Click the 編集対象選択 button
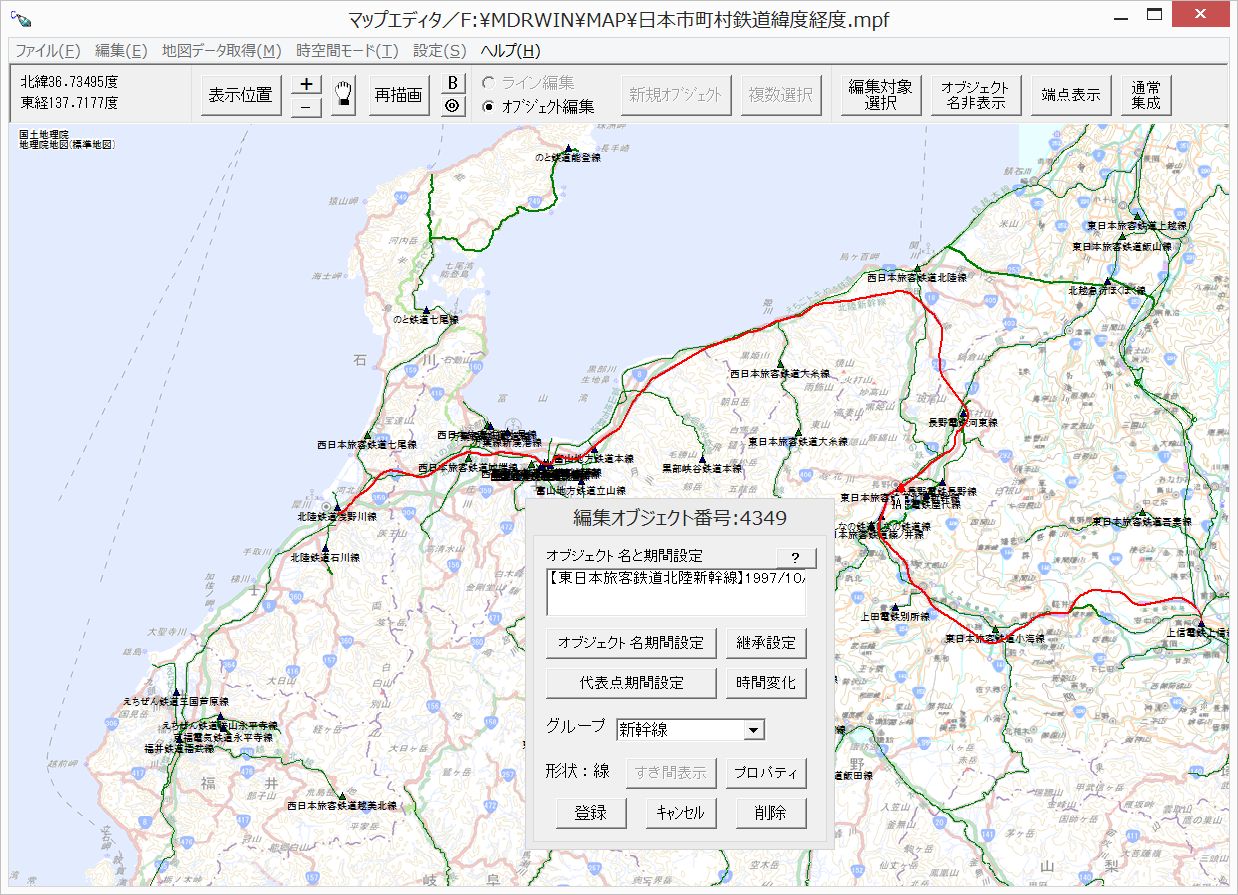Image resolution: width=1238 pixels, height=895 pixels. (880, 95)
